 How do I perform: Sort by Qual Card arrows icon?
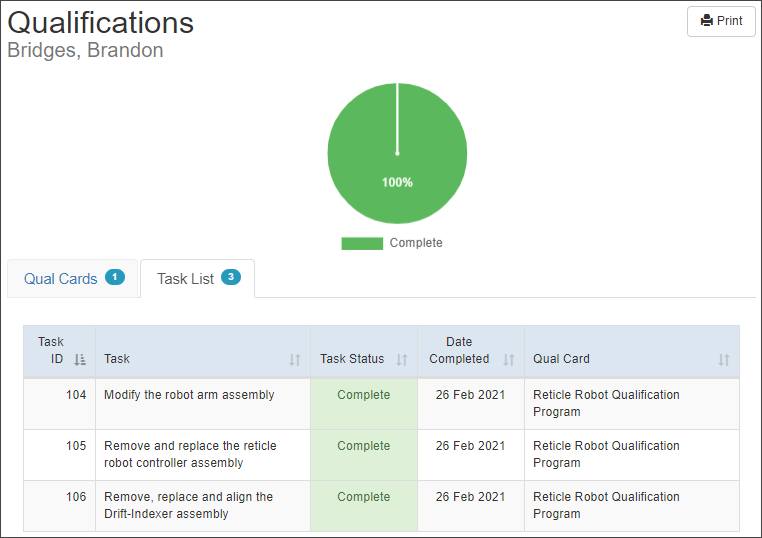click(x=724, y=360)
